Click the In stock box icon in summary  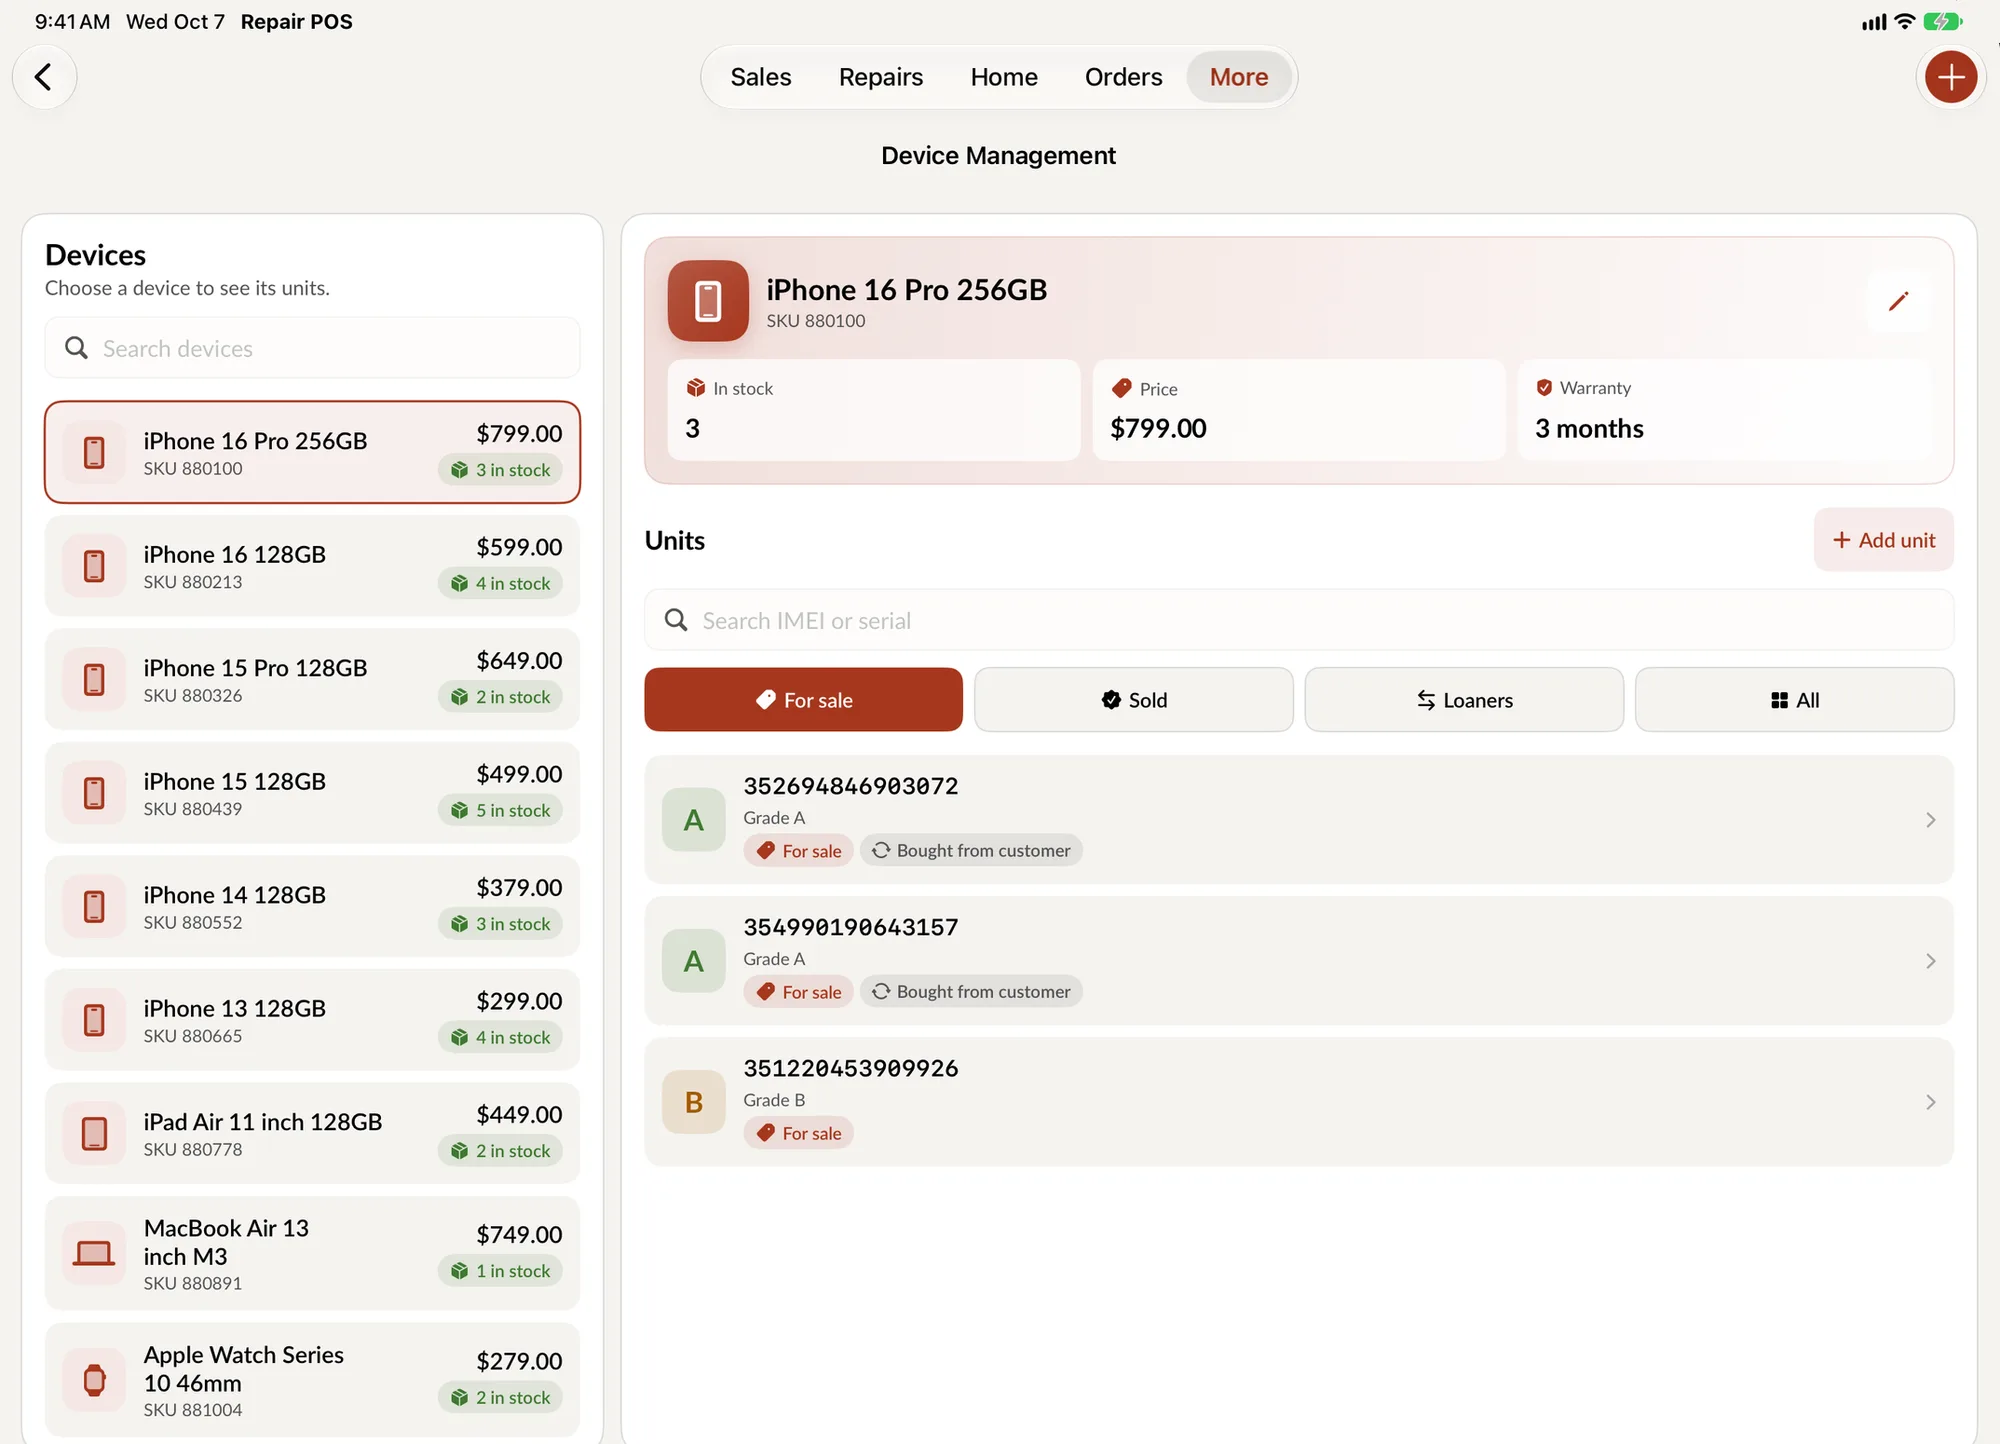pyautogui.click(x=696, y=388)
